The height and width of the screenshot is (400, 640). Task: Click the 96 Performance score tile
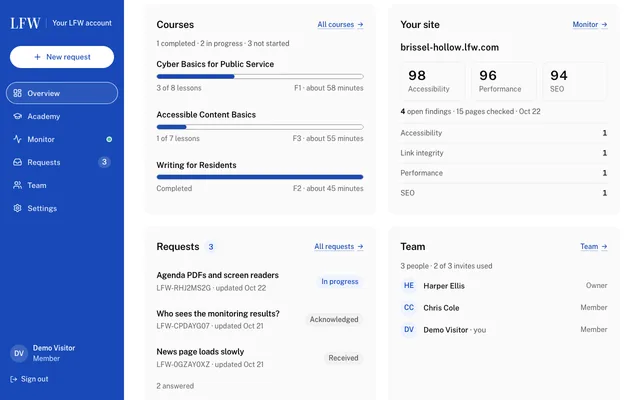tap(504, 81)
